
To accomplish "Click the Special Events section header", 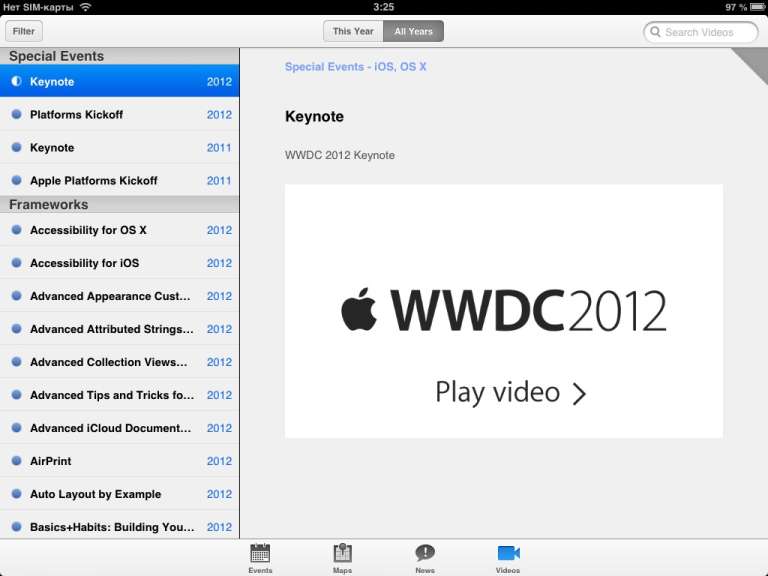I will 120,56.
